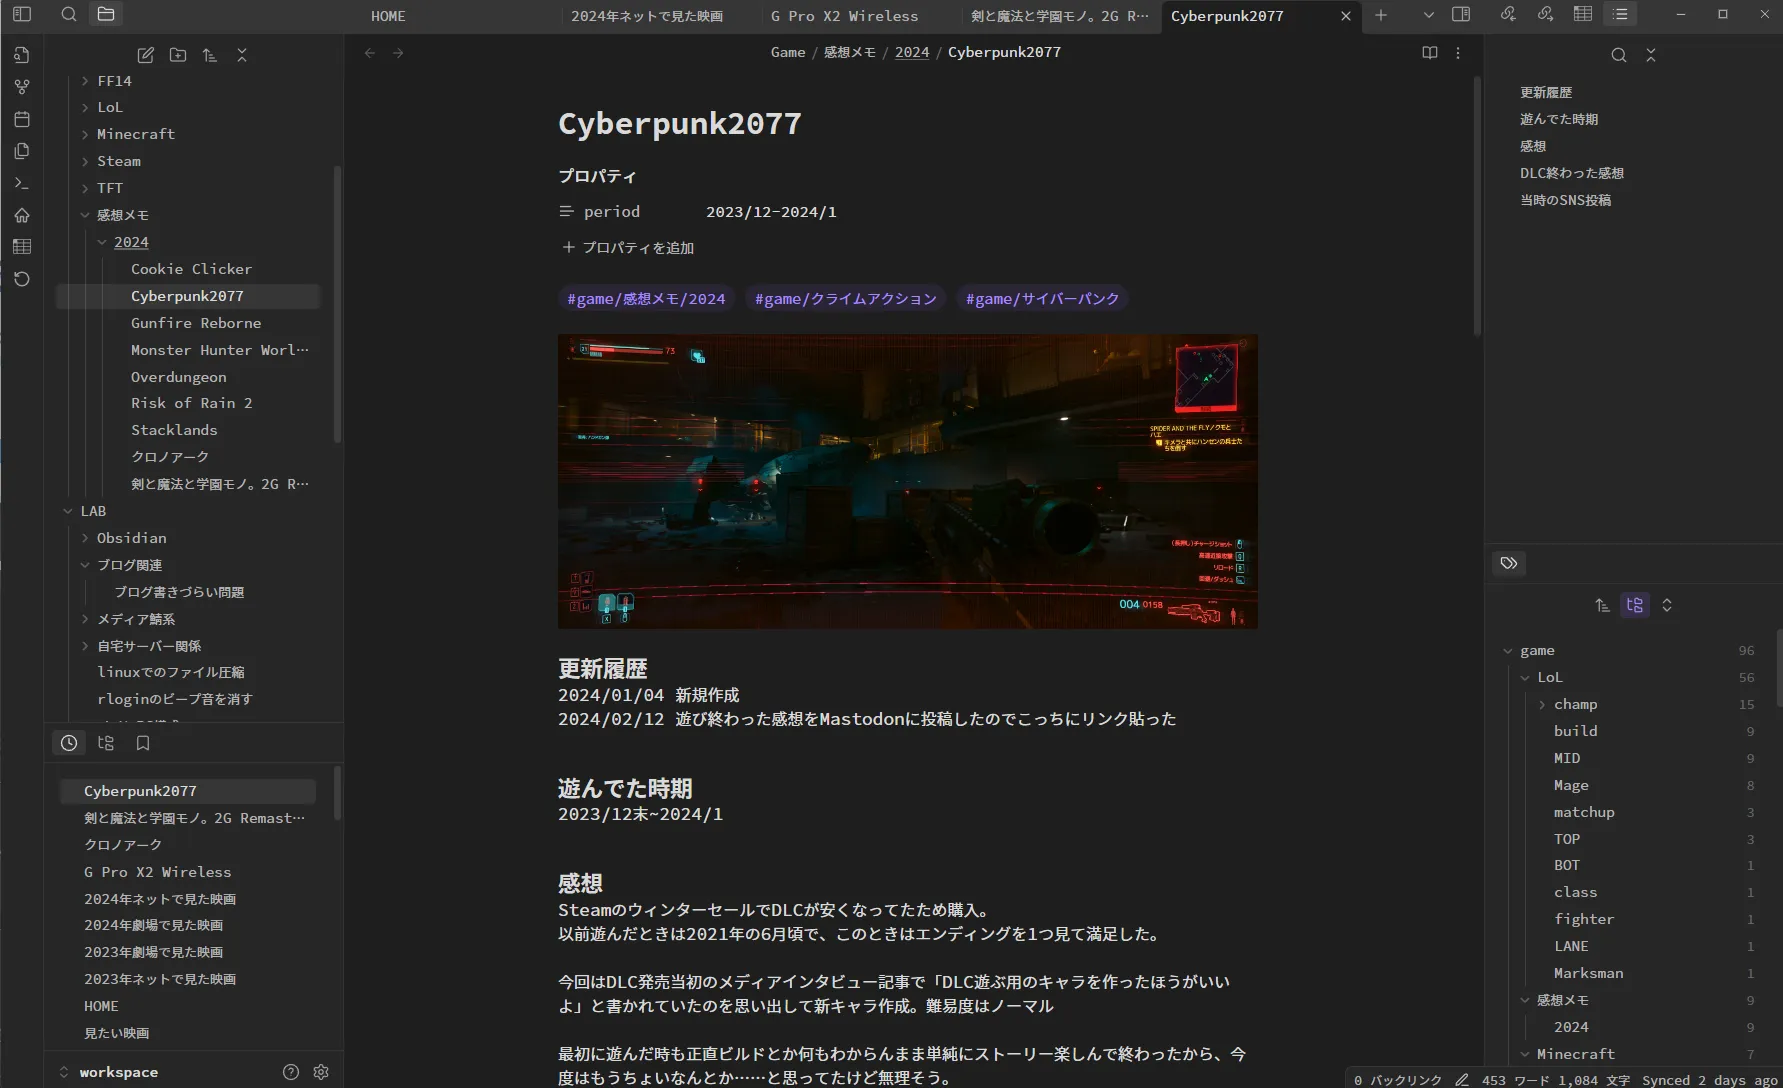This screenshot has width=1783, height=1088.
Task: Toggle nested tags display
Action: [1635, 605]
